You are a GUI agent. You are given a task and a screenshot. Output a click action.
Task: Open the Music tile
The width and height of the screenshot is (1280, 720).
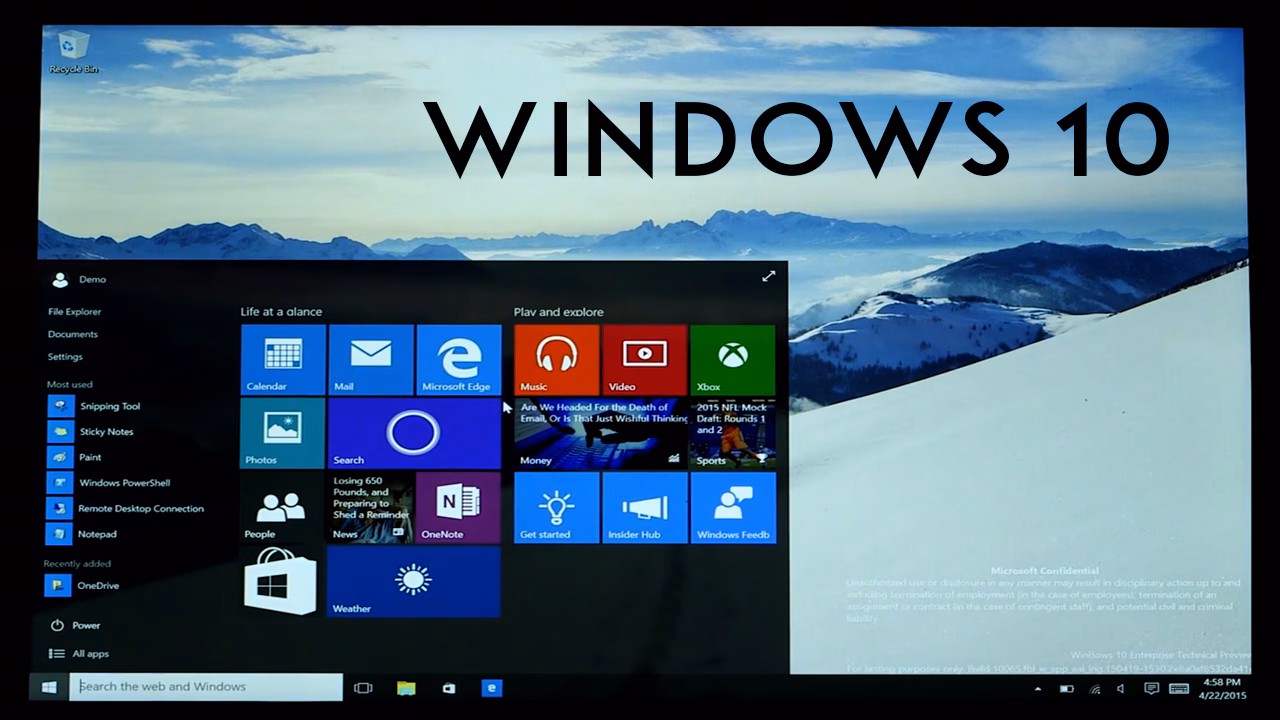(556, 360)
